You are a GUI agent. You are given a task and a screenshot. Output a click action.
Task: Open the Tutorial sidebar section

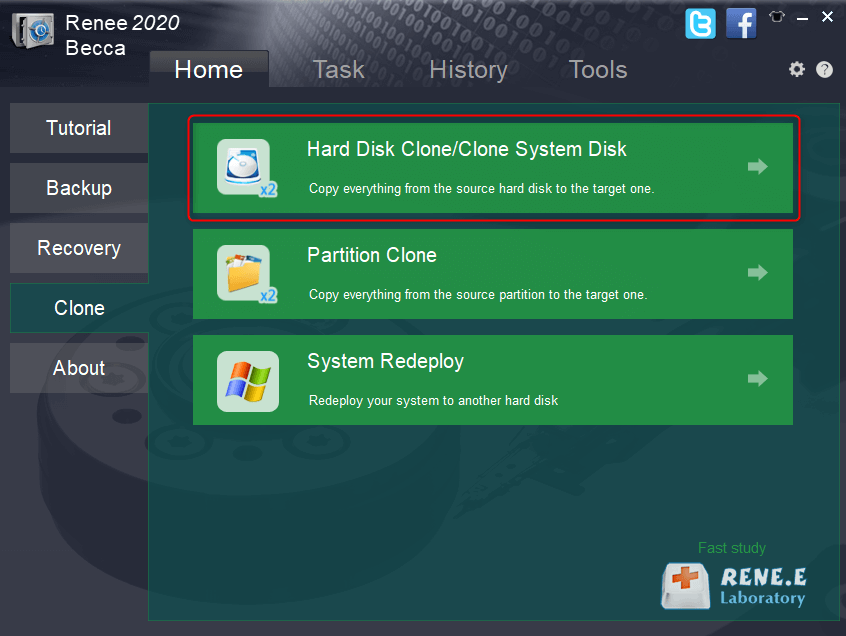pos(79,128)
